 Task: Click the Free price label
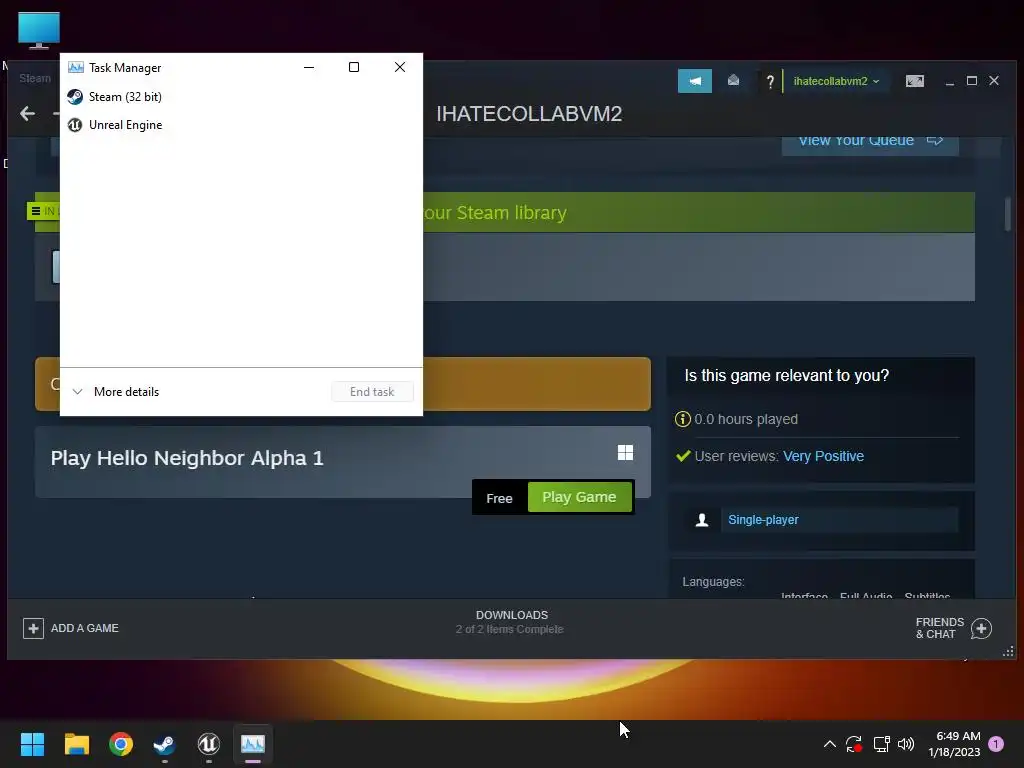499,498
